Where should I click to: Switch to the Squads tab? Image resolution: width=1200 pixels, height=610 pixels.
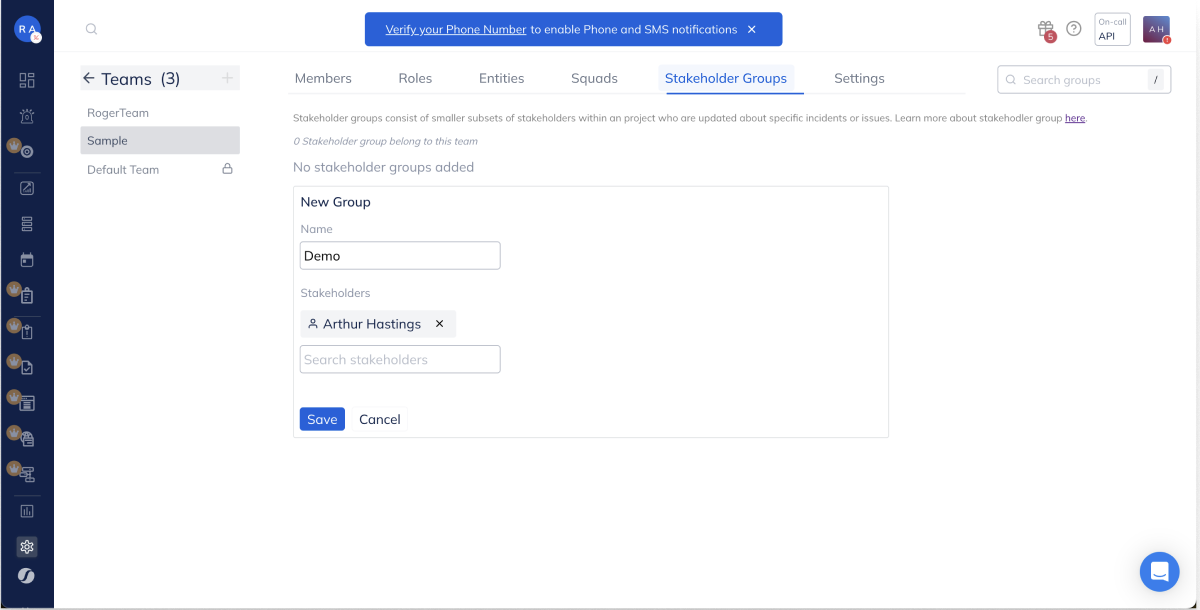(x=594, y=78)
